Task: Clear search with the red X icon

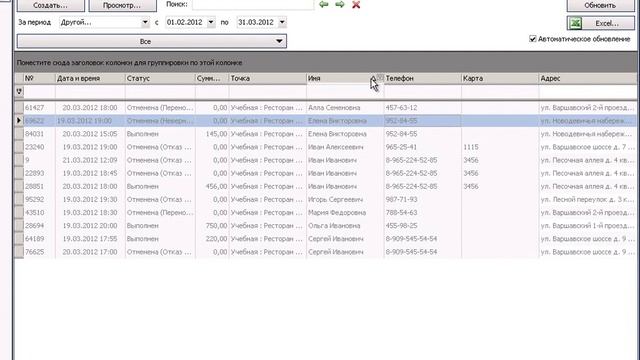Action: pos(356,5)
